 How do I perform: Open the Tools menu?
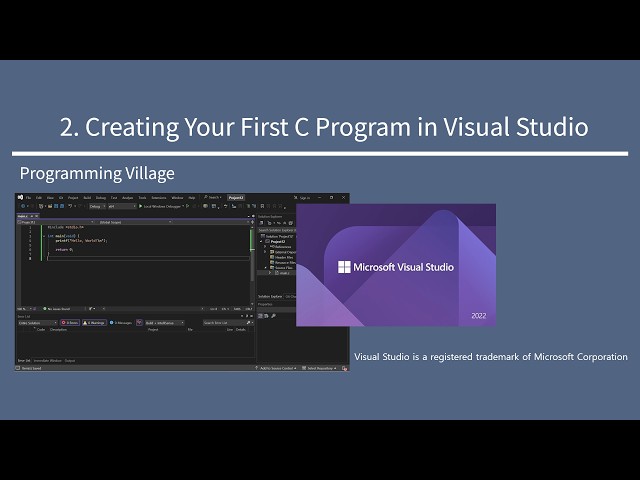[x=142, y=198]
